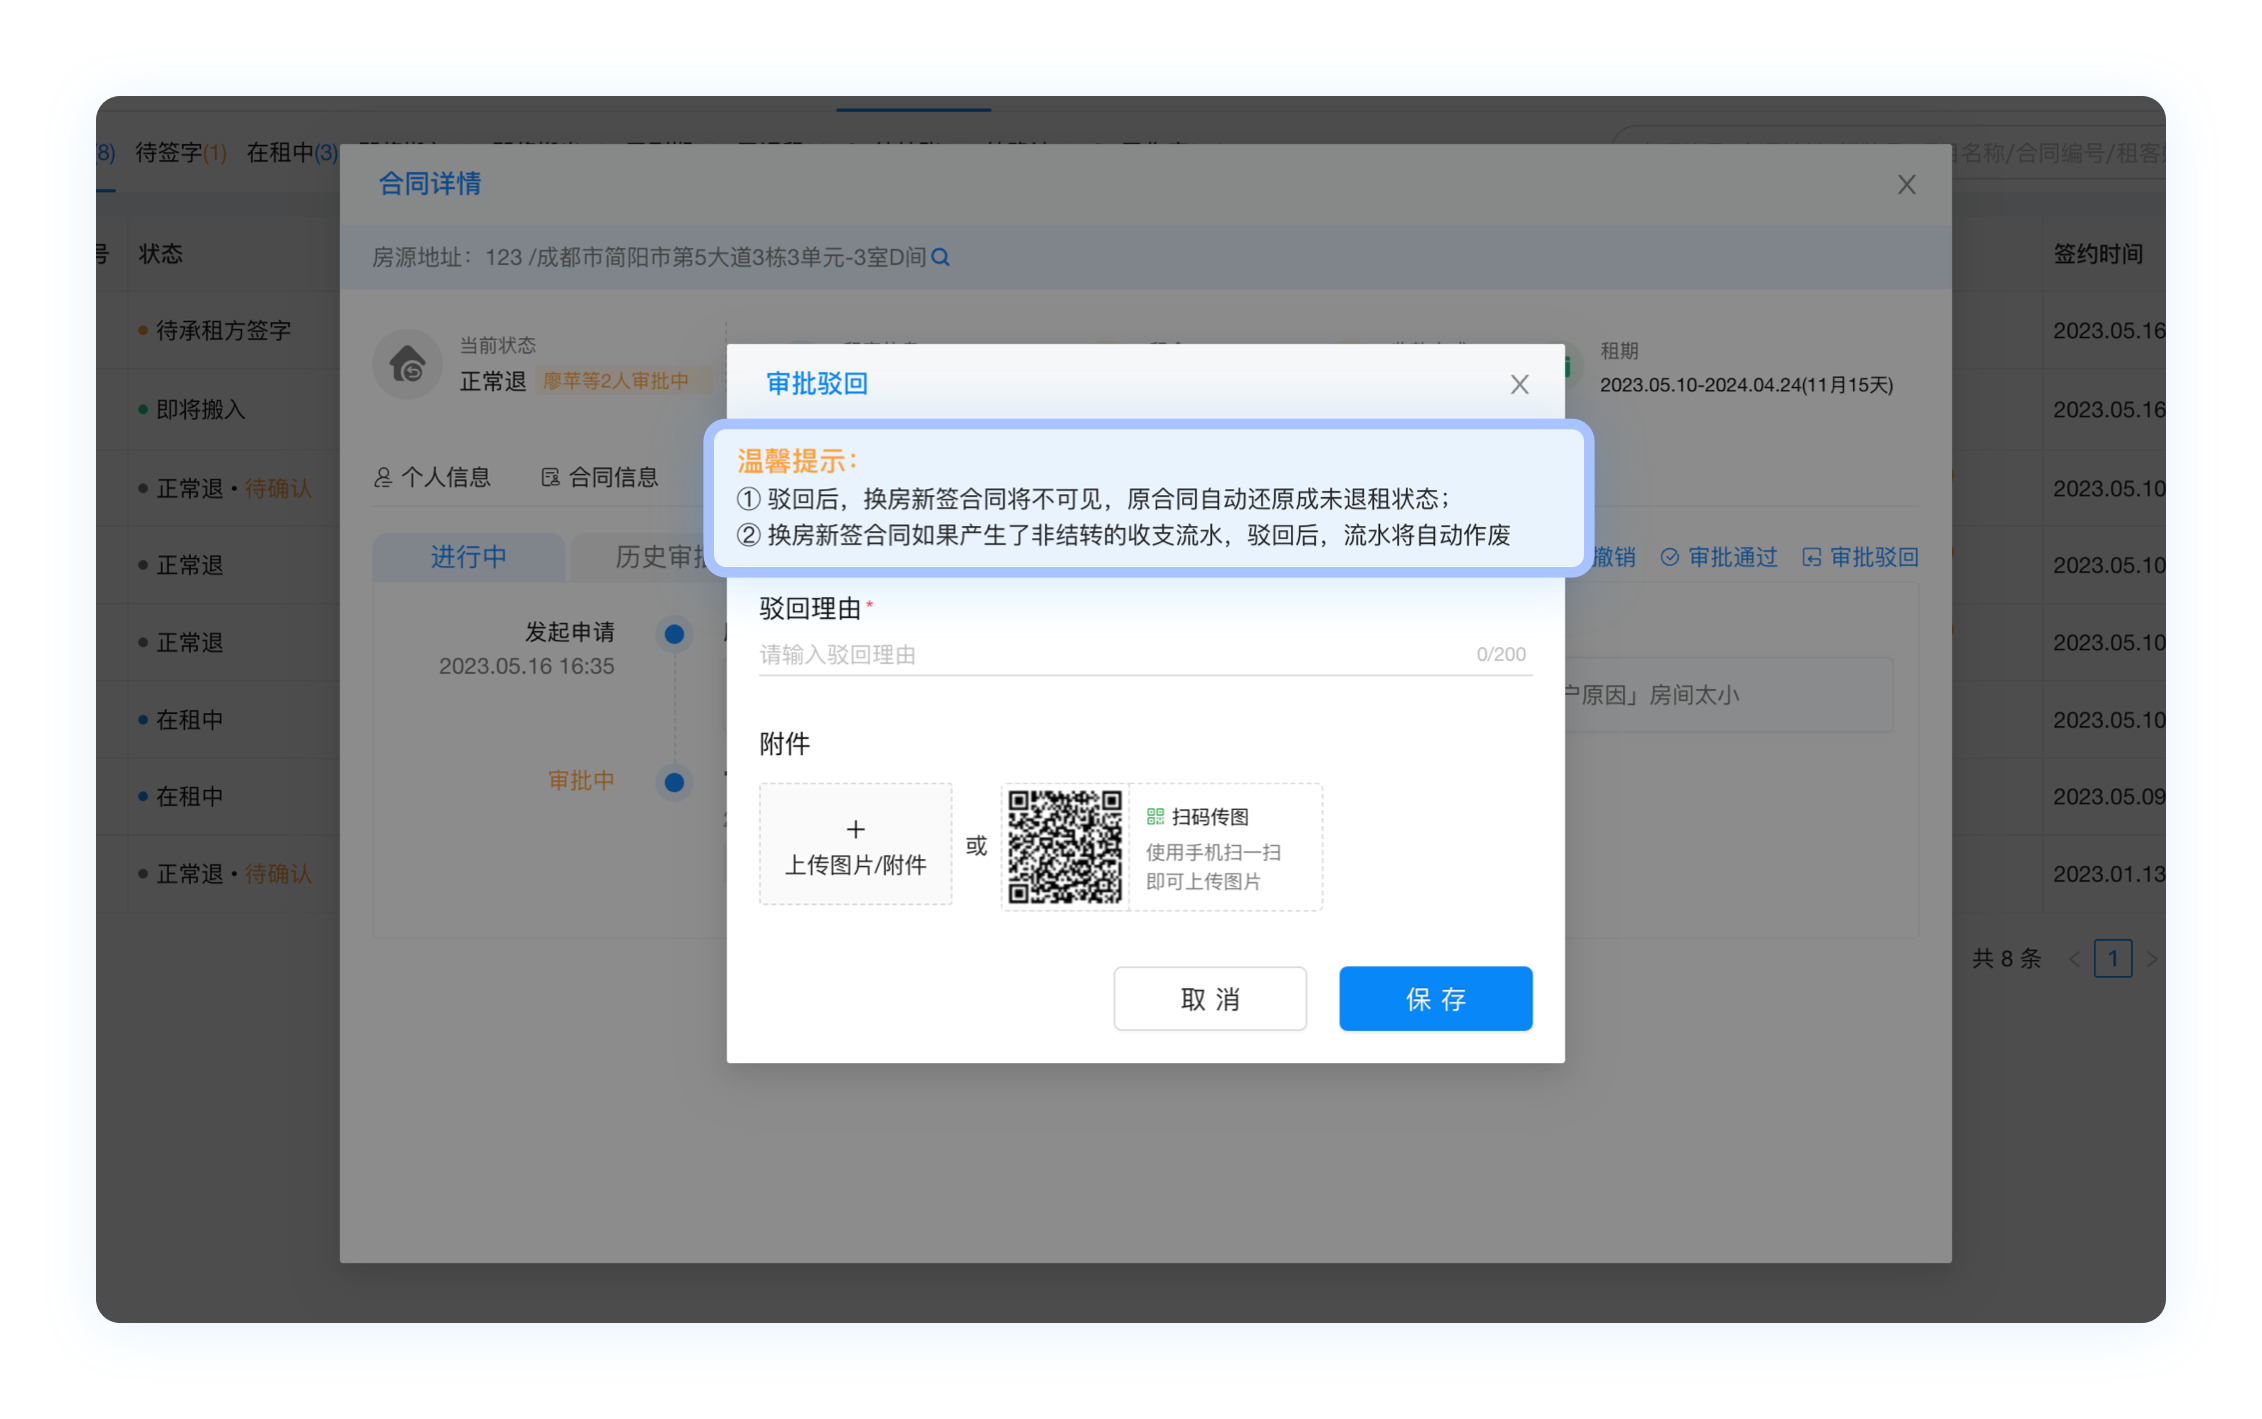Click the 审批驳回 dialog title
2262x1419 pixels.
point(816,384)
